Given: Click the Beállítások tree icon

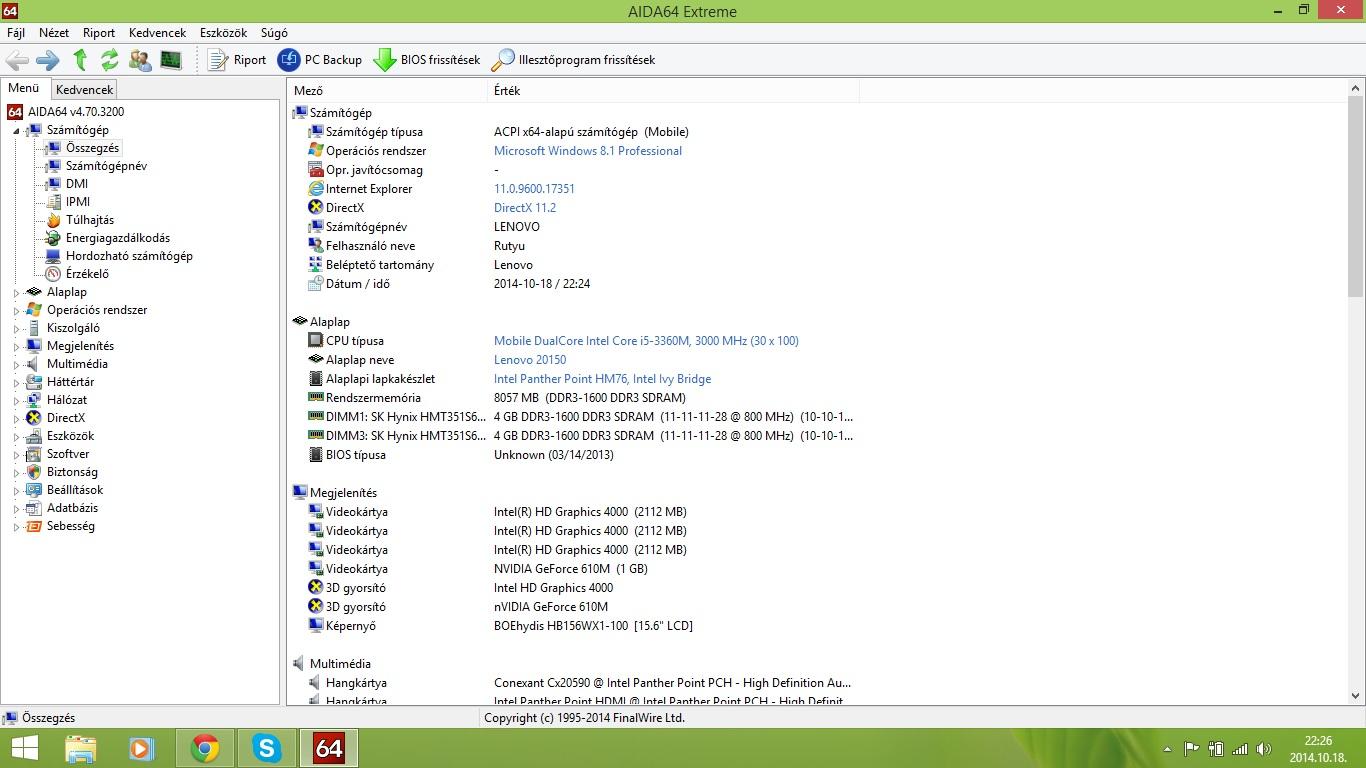Looking at the screenshot, I should pos(34,490).
